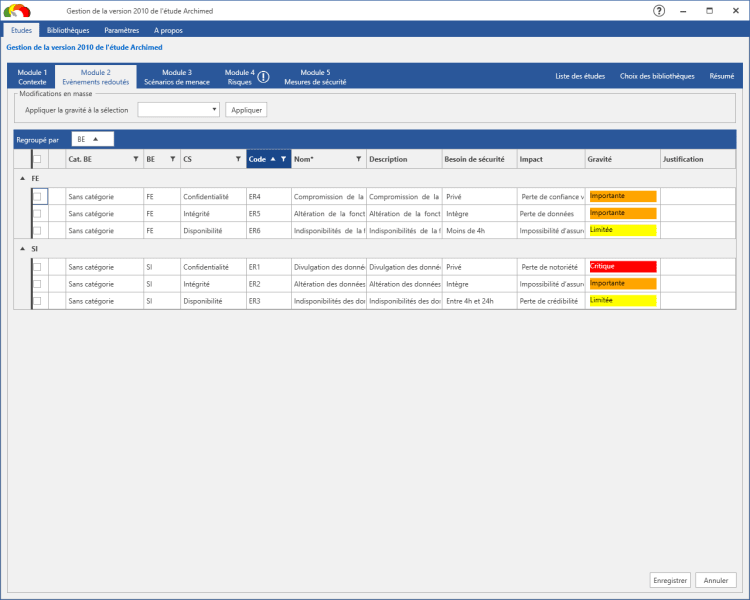Open the gravité selection dropdown
This screenshot has width=750, height=600.
(x=178, y=110)
